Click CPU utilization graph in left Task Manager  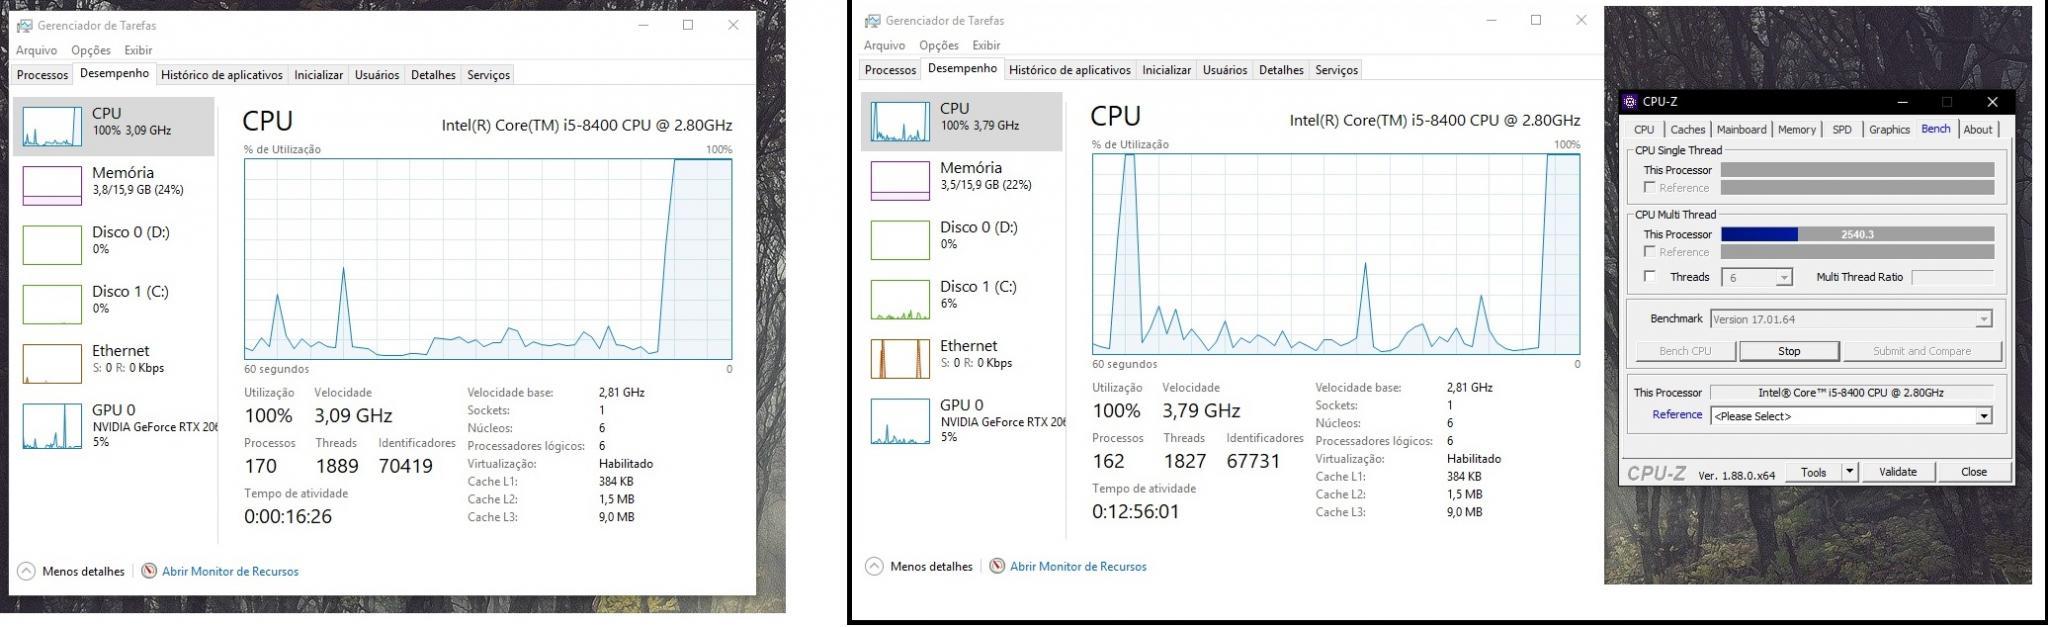tap(488, 258)
